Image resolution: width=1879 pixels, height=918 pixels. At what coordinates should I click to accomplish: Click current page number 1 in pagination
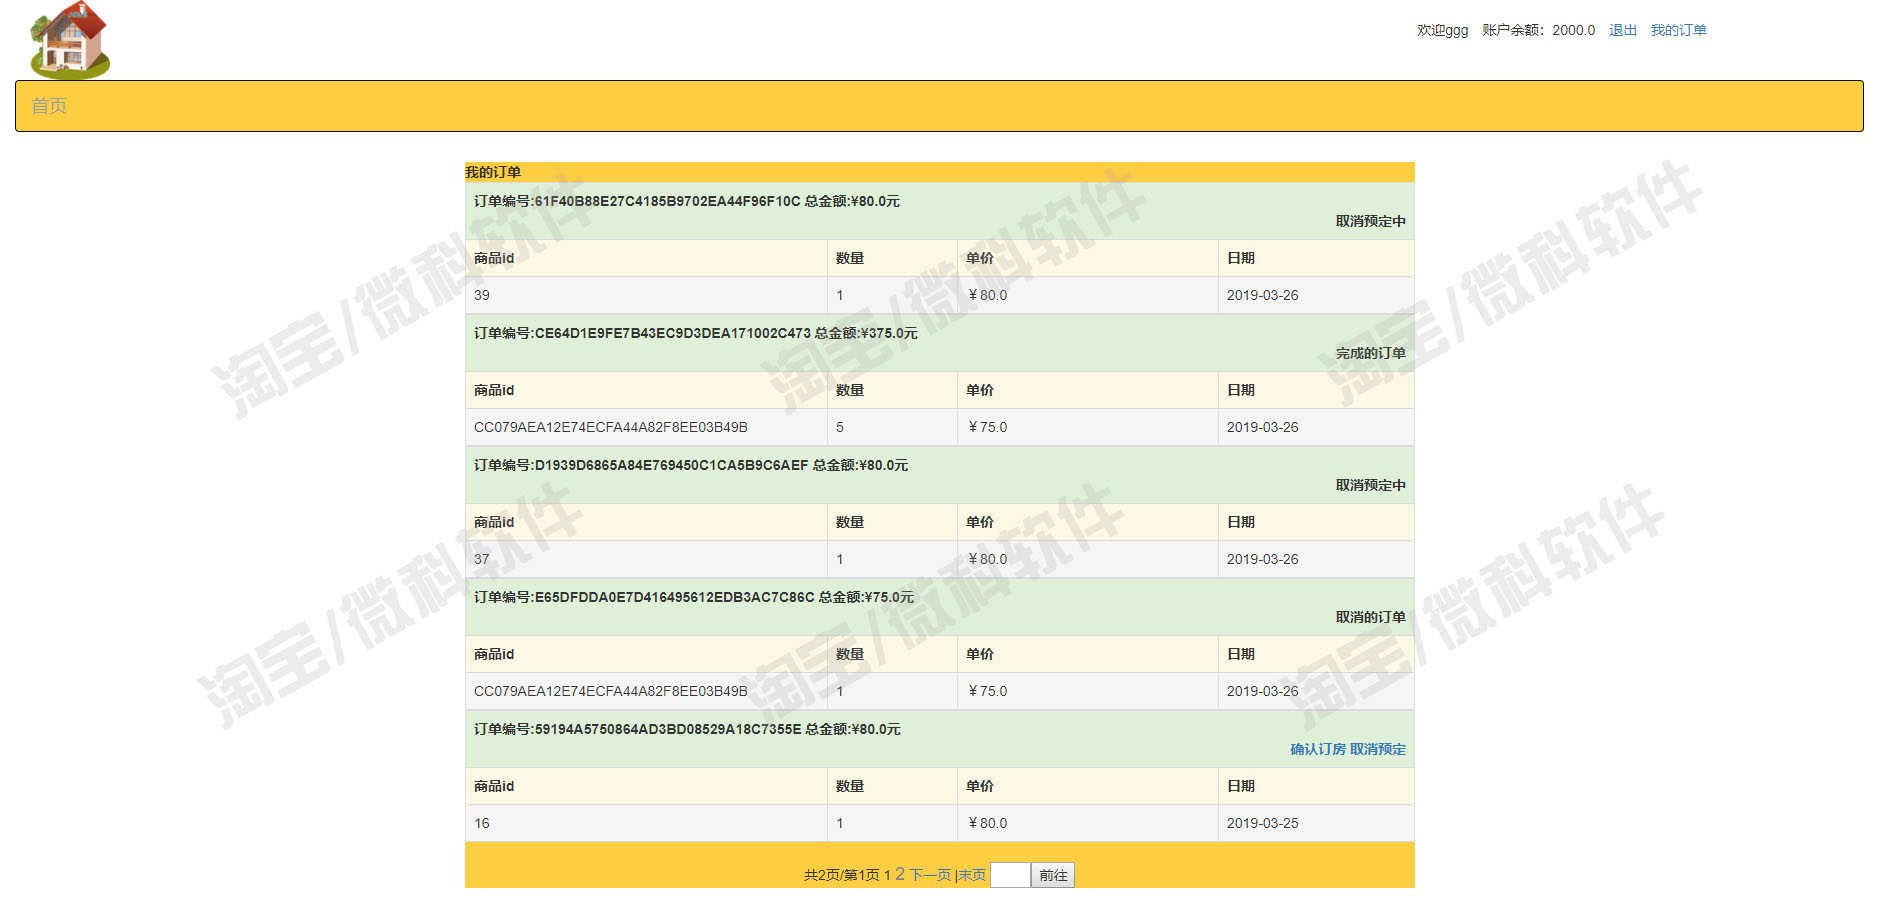pyautogui.click(x=887, y=875)
